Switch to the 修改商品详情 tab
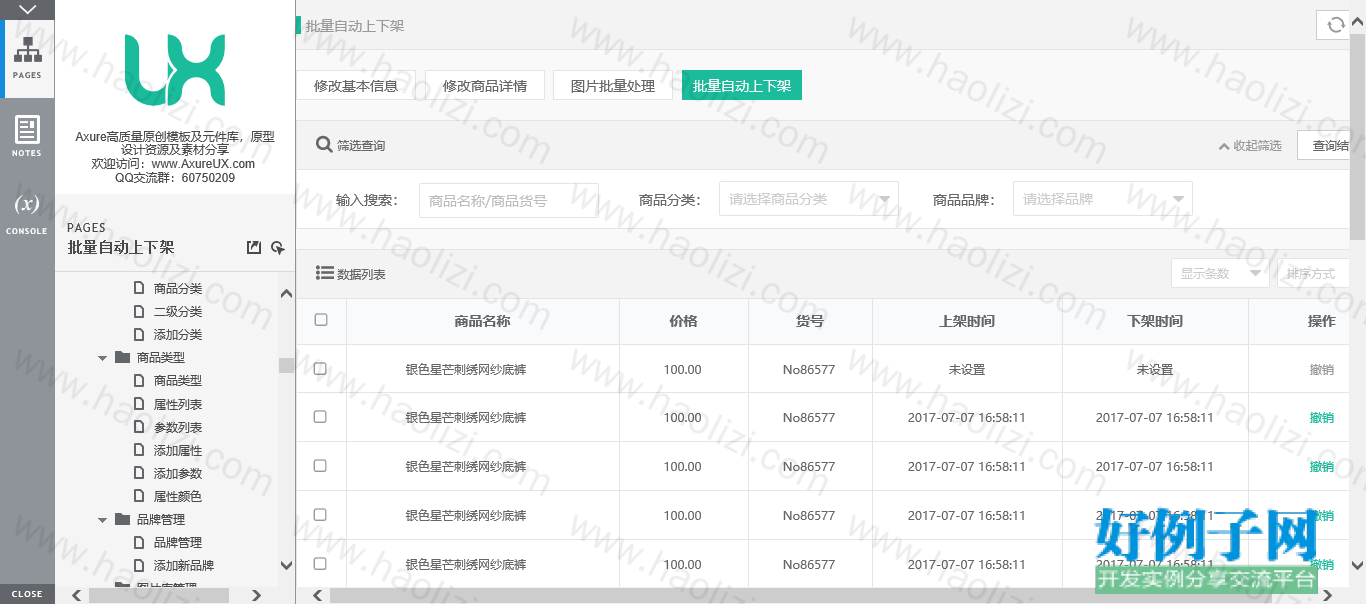 (x=485, y=85)
